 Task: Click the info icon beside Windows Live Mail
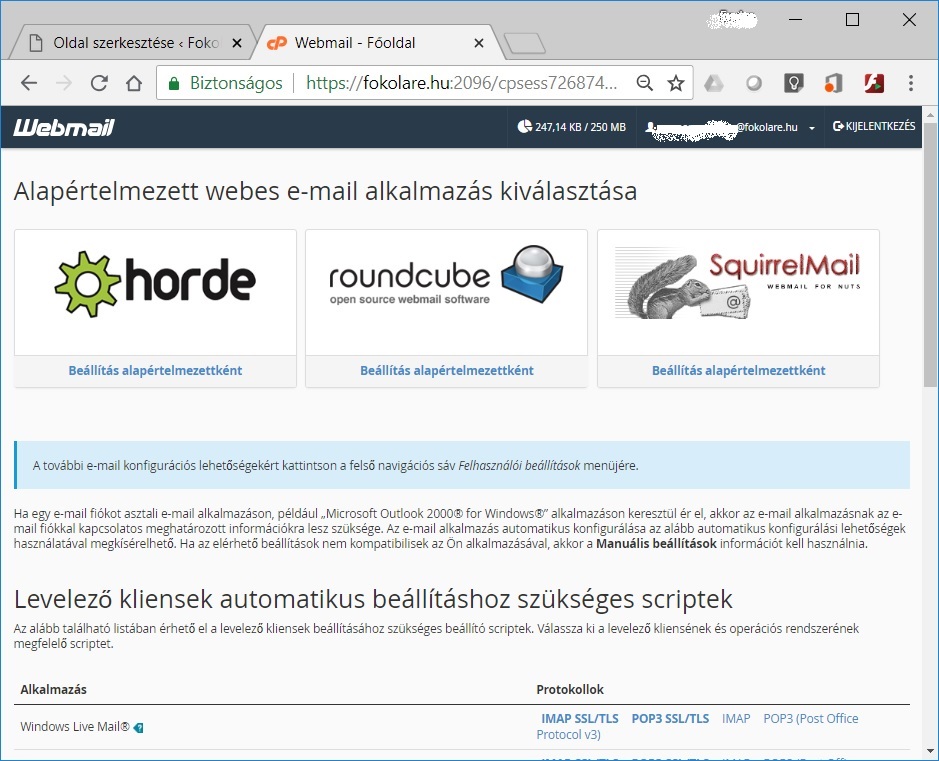[x=138, y=727]
